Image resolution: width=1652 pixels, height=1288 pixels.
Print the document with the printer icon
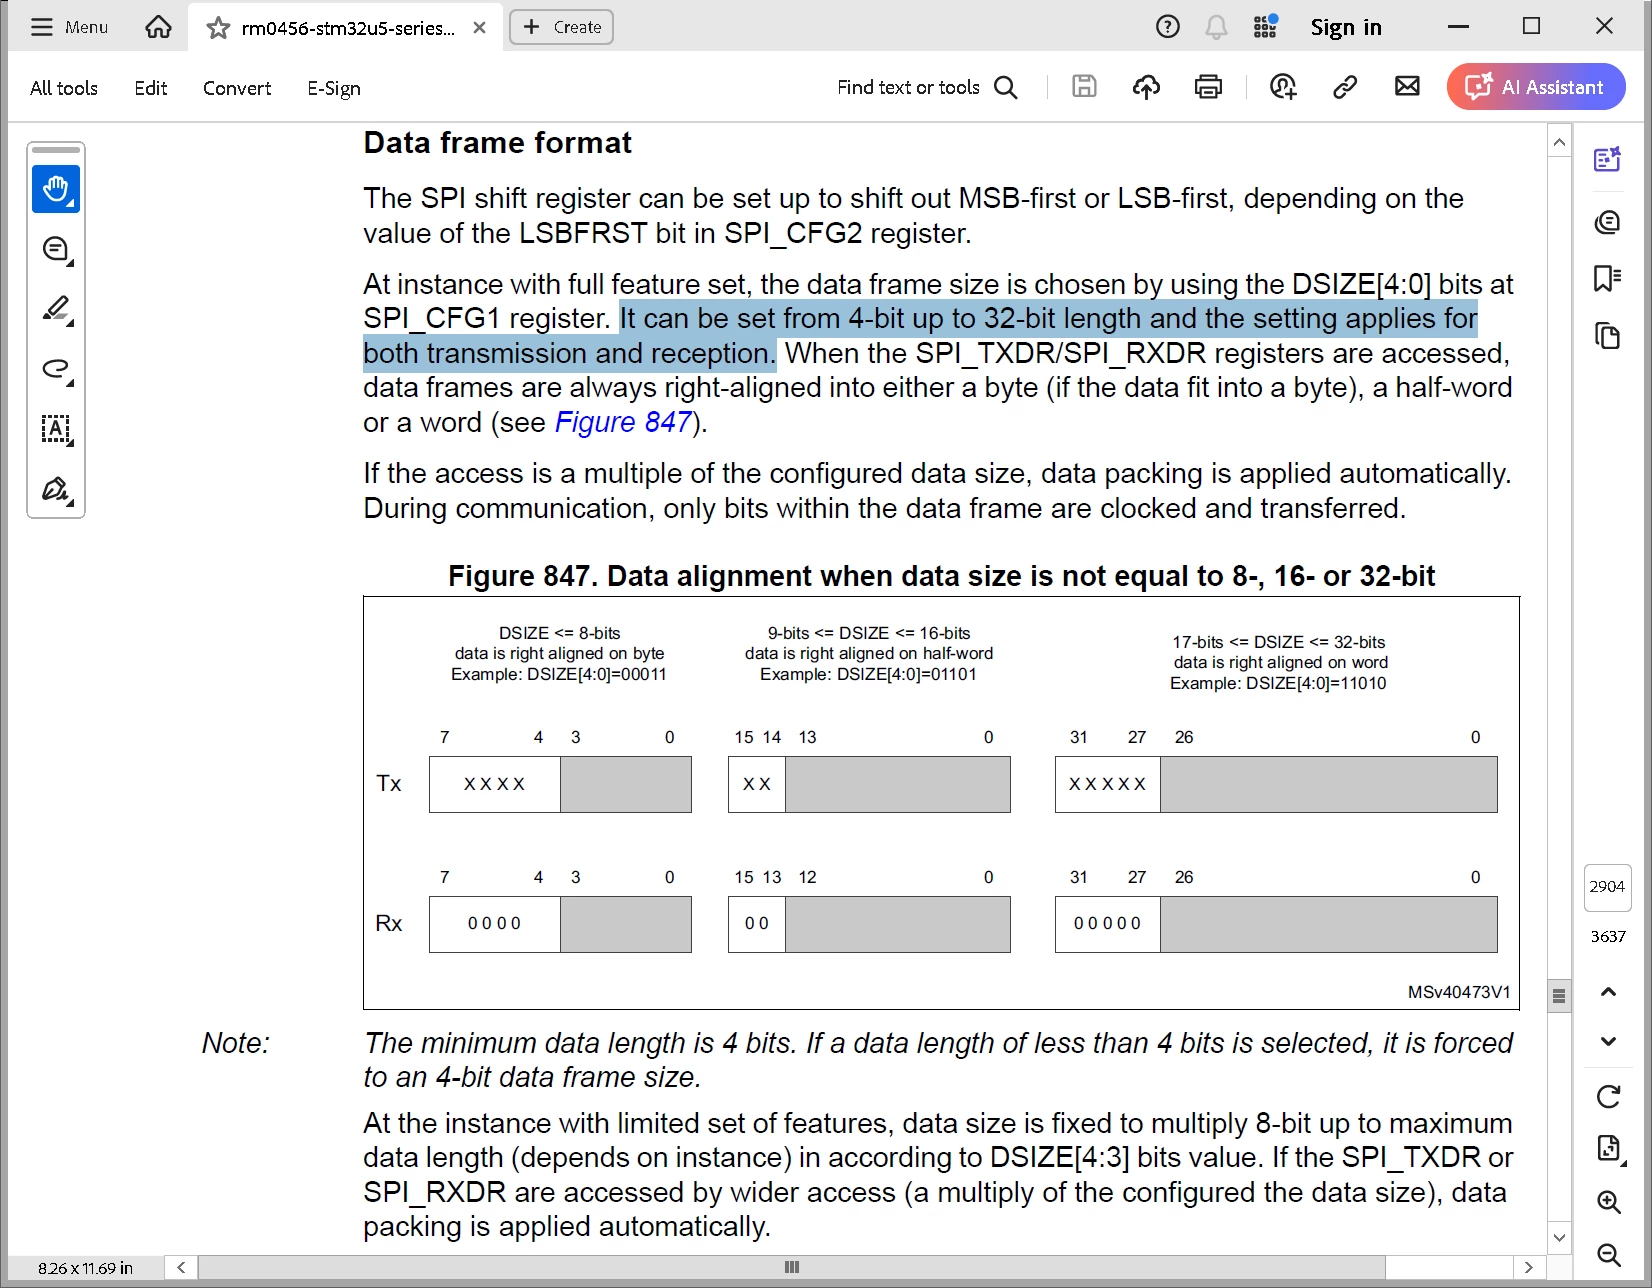pos(1208,87)
